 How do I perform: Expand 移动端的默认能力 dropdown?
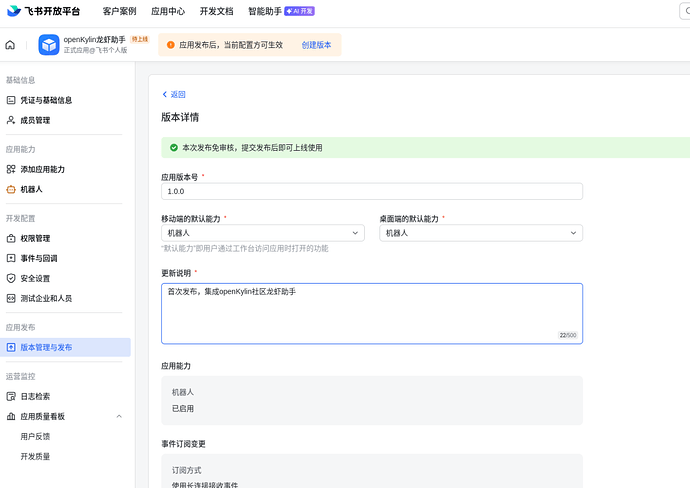point(262,233)
